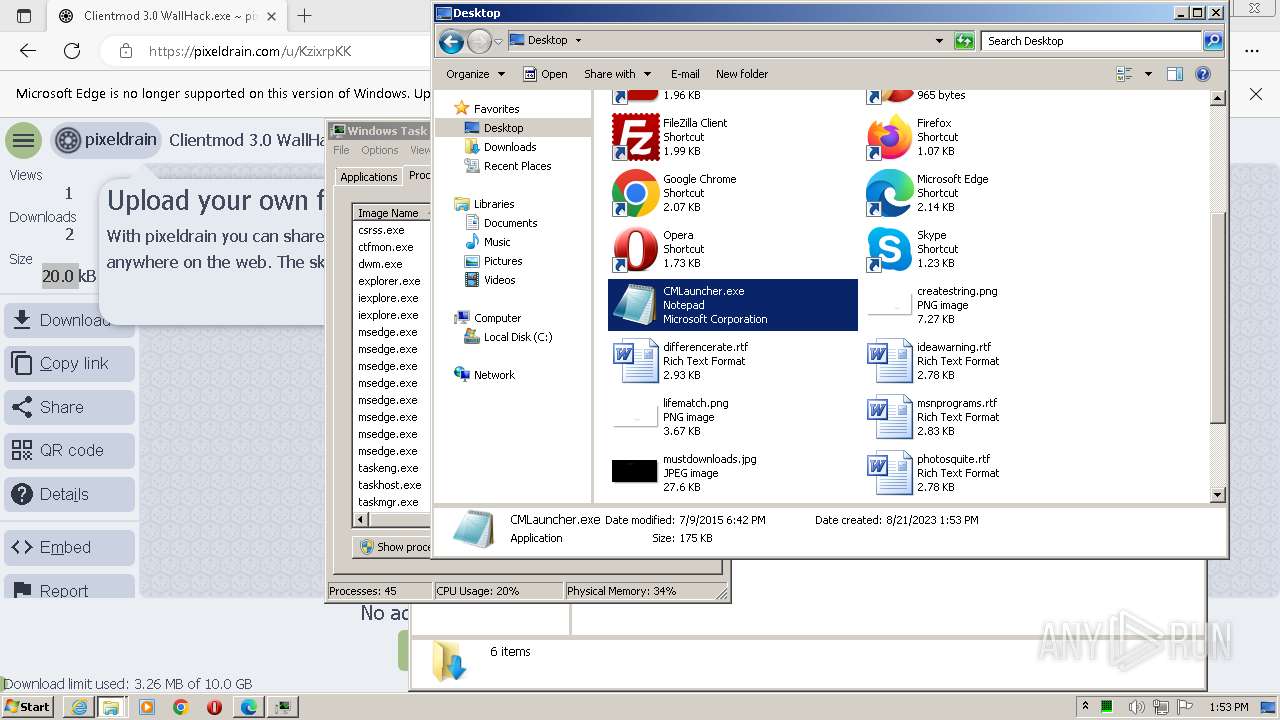Select the ideawarning.rtf document icon
Viewport: 1280px width, 720px height.
pos(889,361)
